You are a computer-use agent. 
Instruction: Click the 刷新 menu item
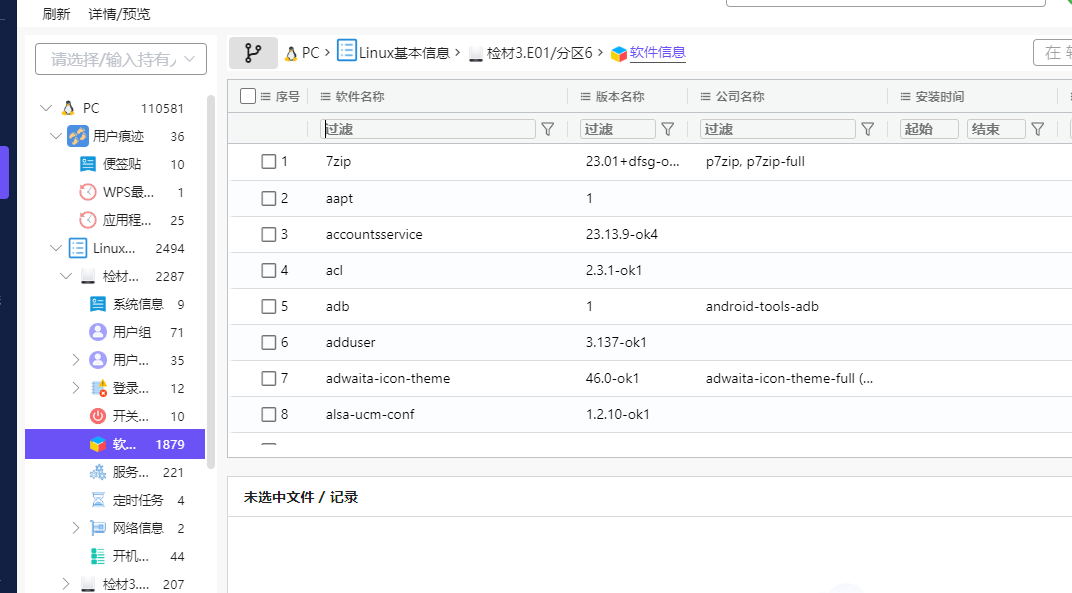(57, 14)
